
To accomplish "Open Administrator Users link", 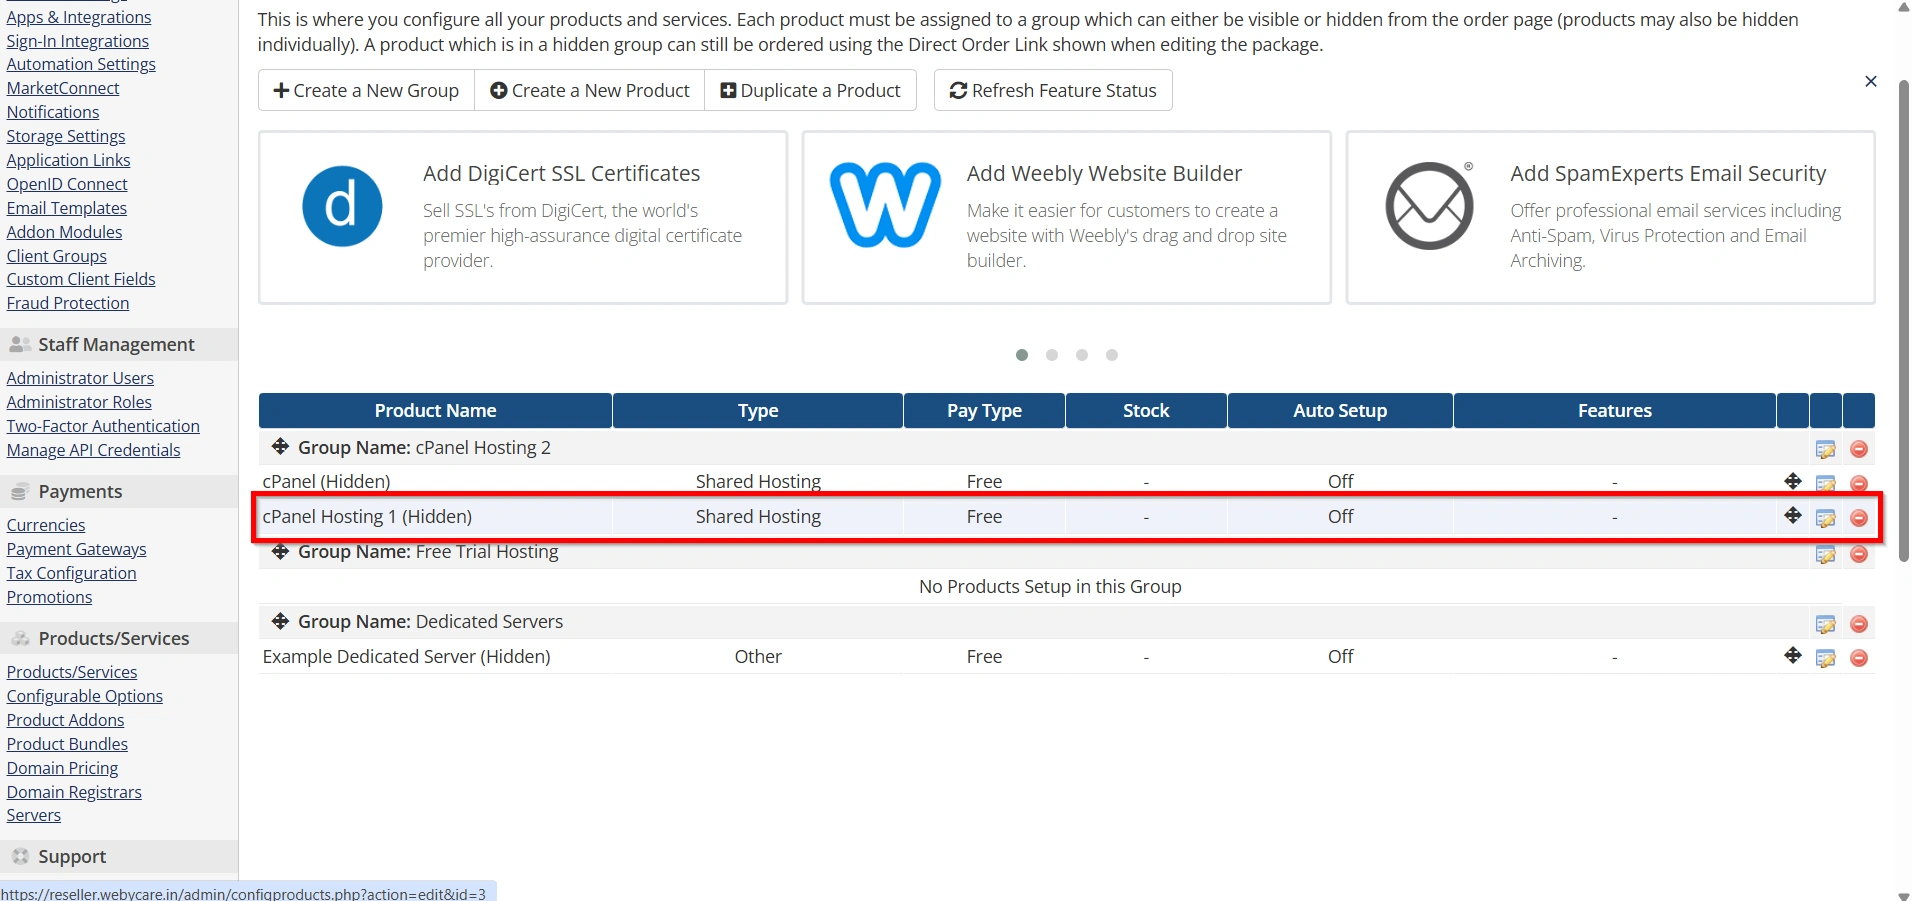I will coord(80,378).
